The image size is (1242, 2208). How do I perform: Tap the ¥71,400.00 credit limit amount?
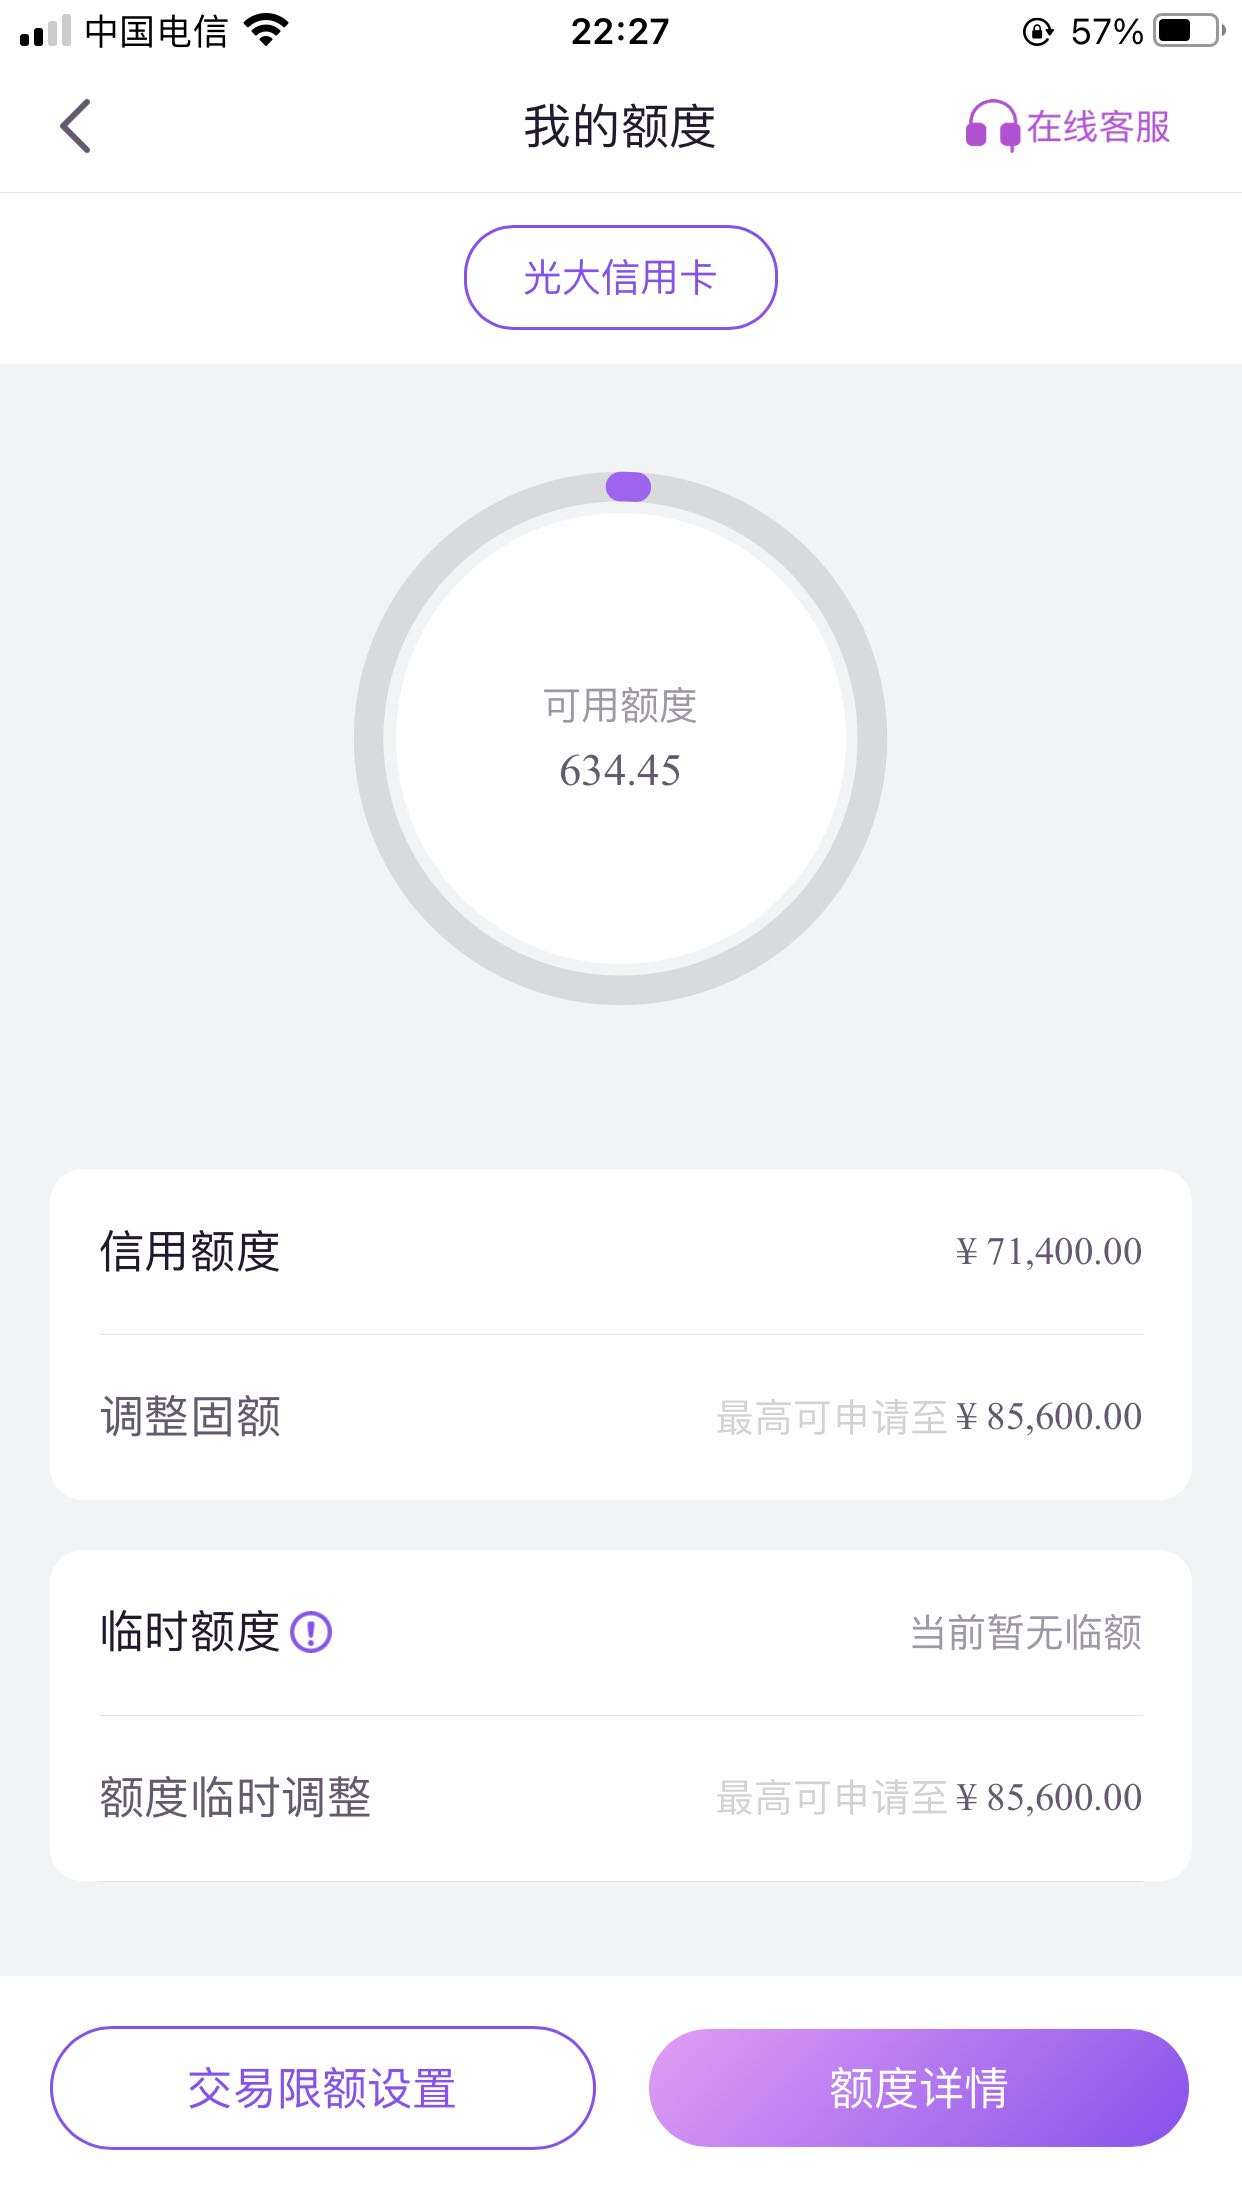click(1049, 1252)
